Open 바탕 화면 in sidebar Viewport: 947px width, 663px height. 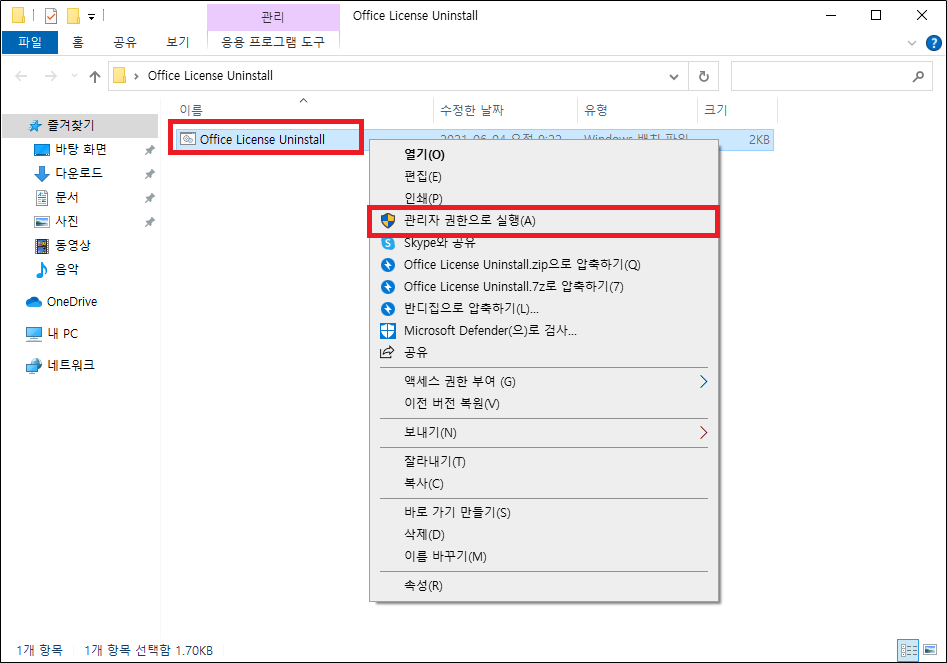pyautogui.click(x=81, y=149)
